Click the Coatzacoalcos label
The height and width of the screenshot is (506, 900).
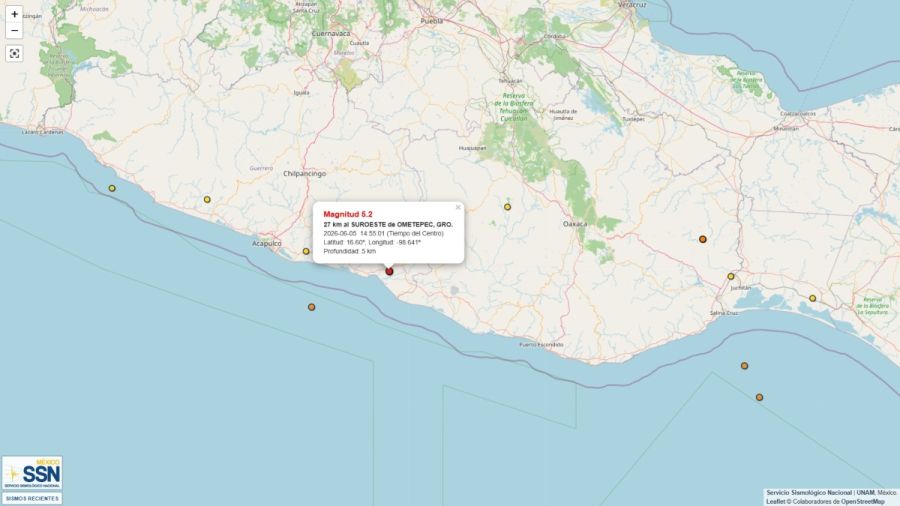(798, 114)
